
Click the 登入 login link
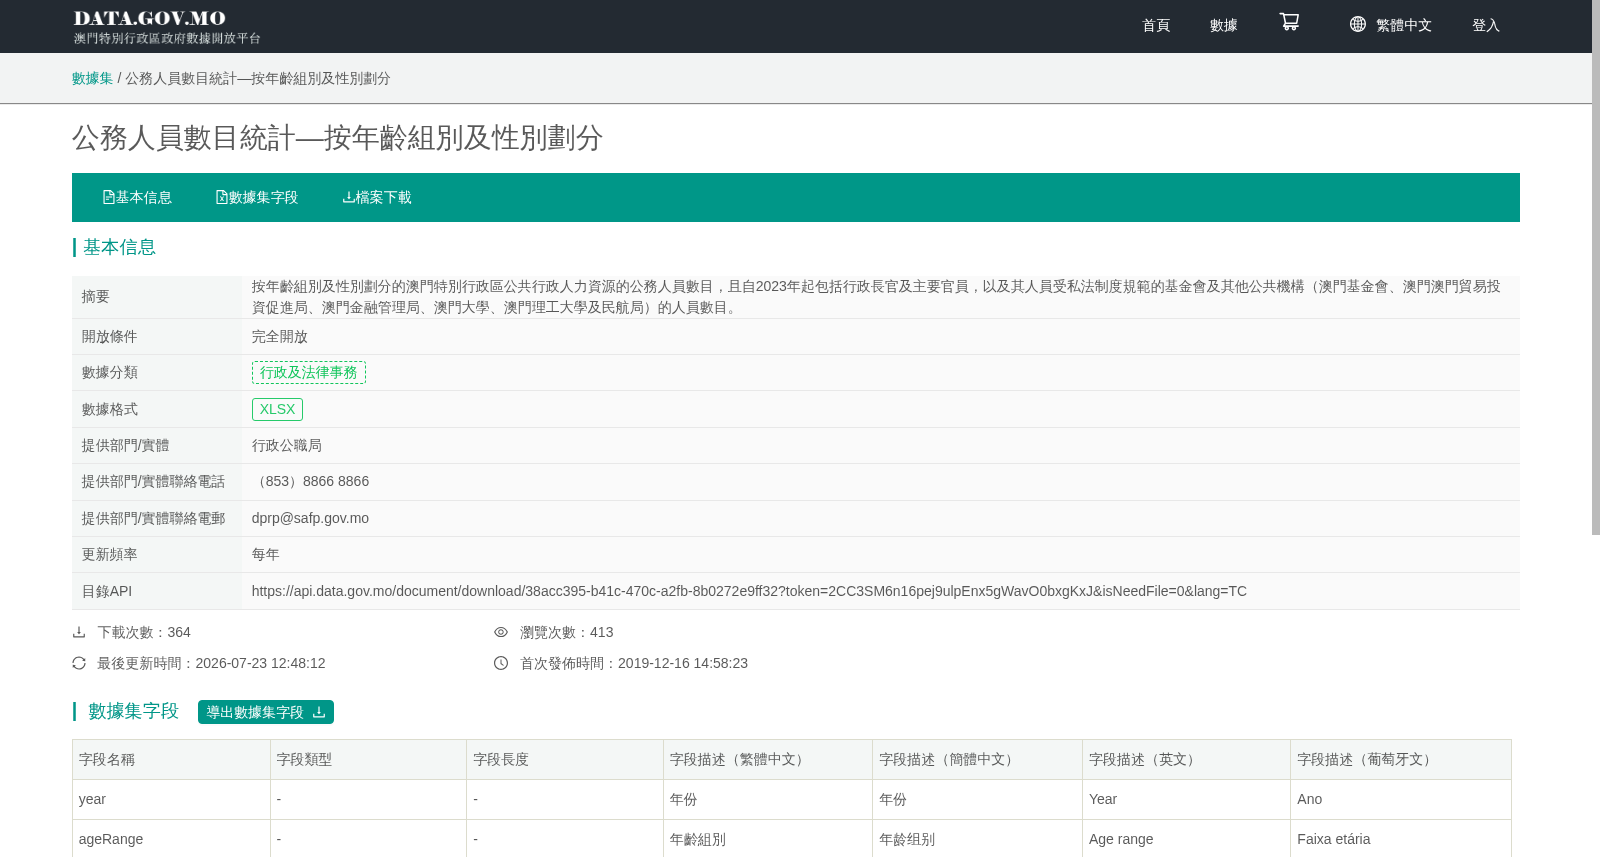[x=1486, y=25]
